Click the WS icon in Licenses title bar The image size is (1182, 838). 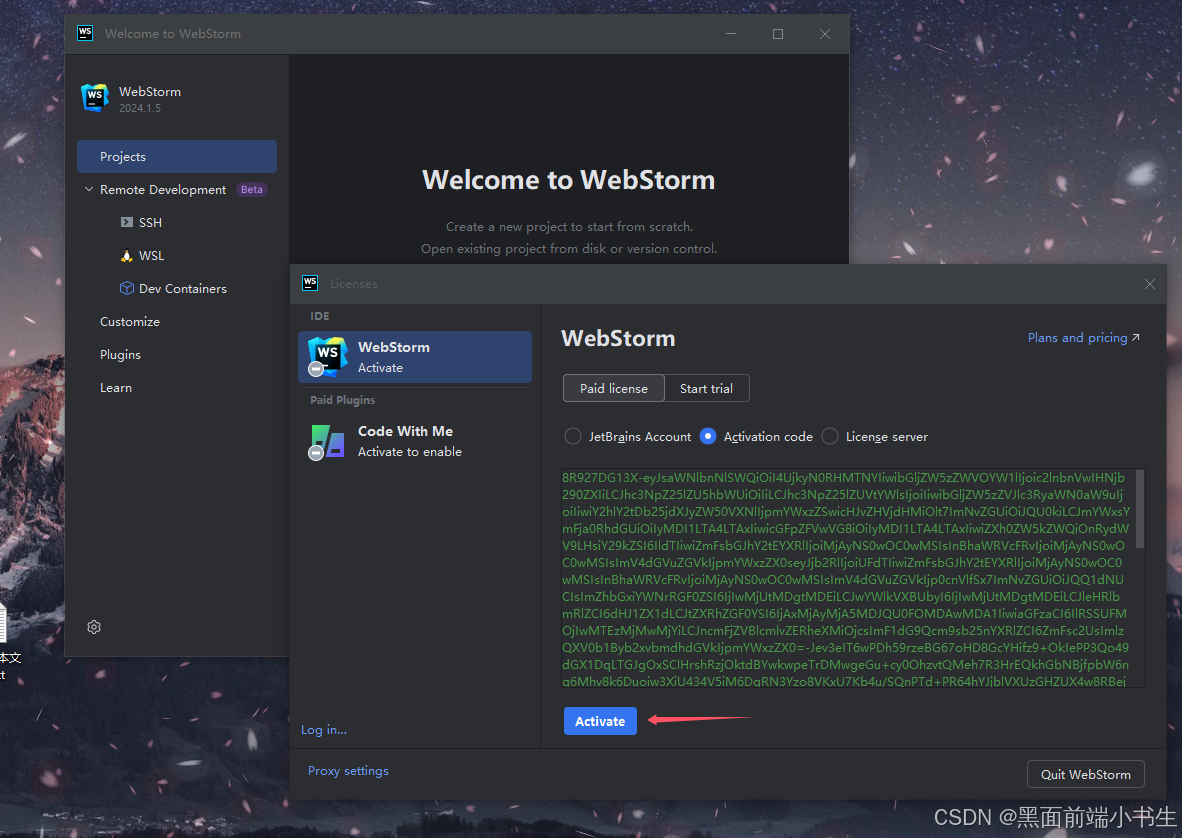(x=310, y=283)
